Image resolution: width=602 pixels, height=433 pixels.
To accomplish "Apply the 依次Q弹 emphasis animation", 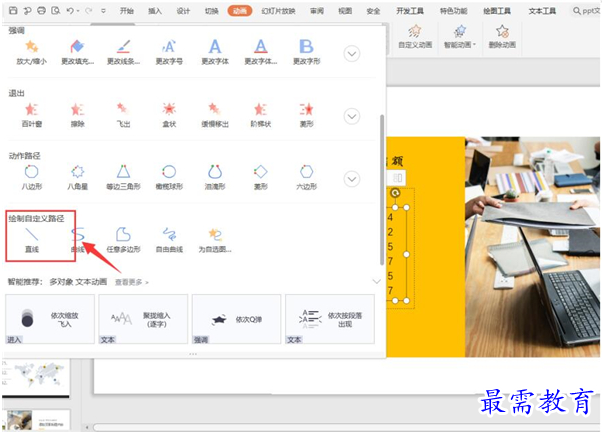I will coord(236,319).
